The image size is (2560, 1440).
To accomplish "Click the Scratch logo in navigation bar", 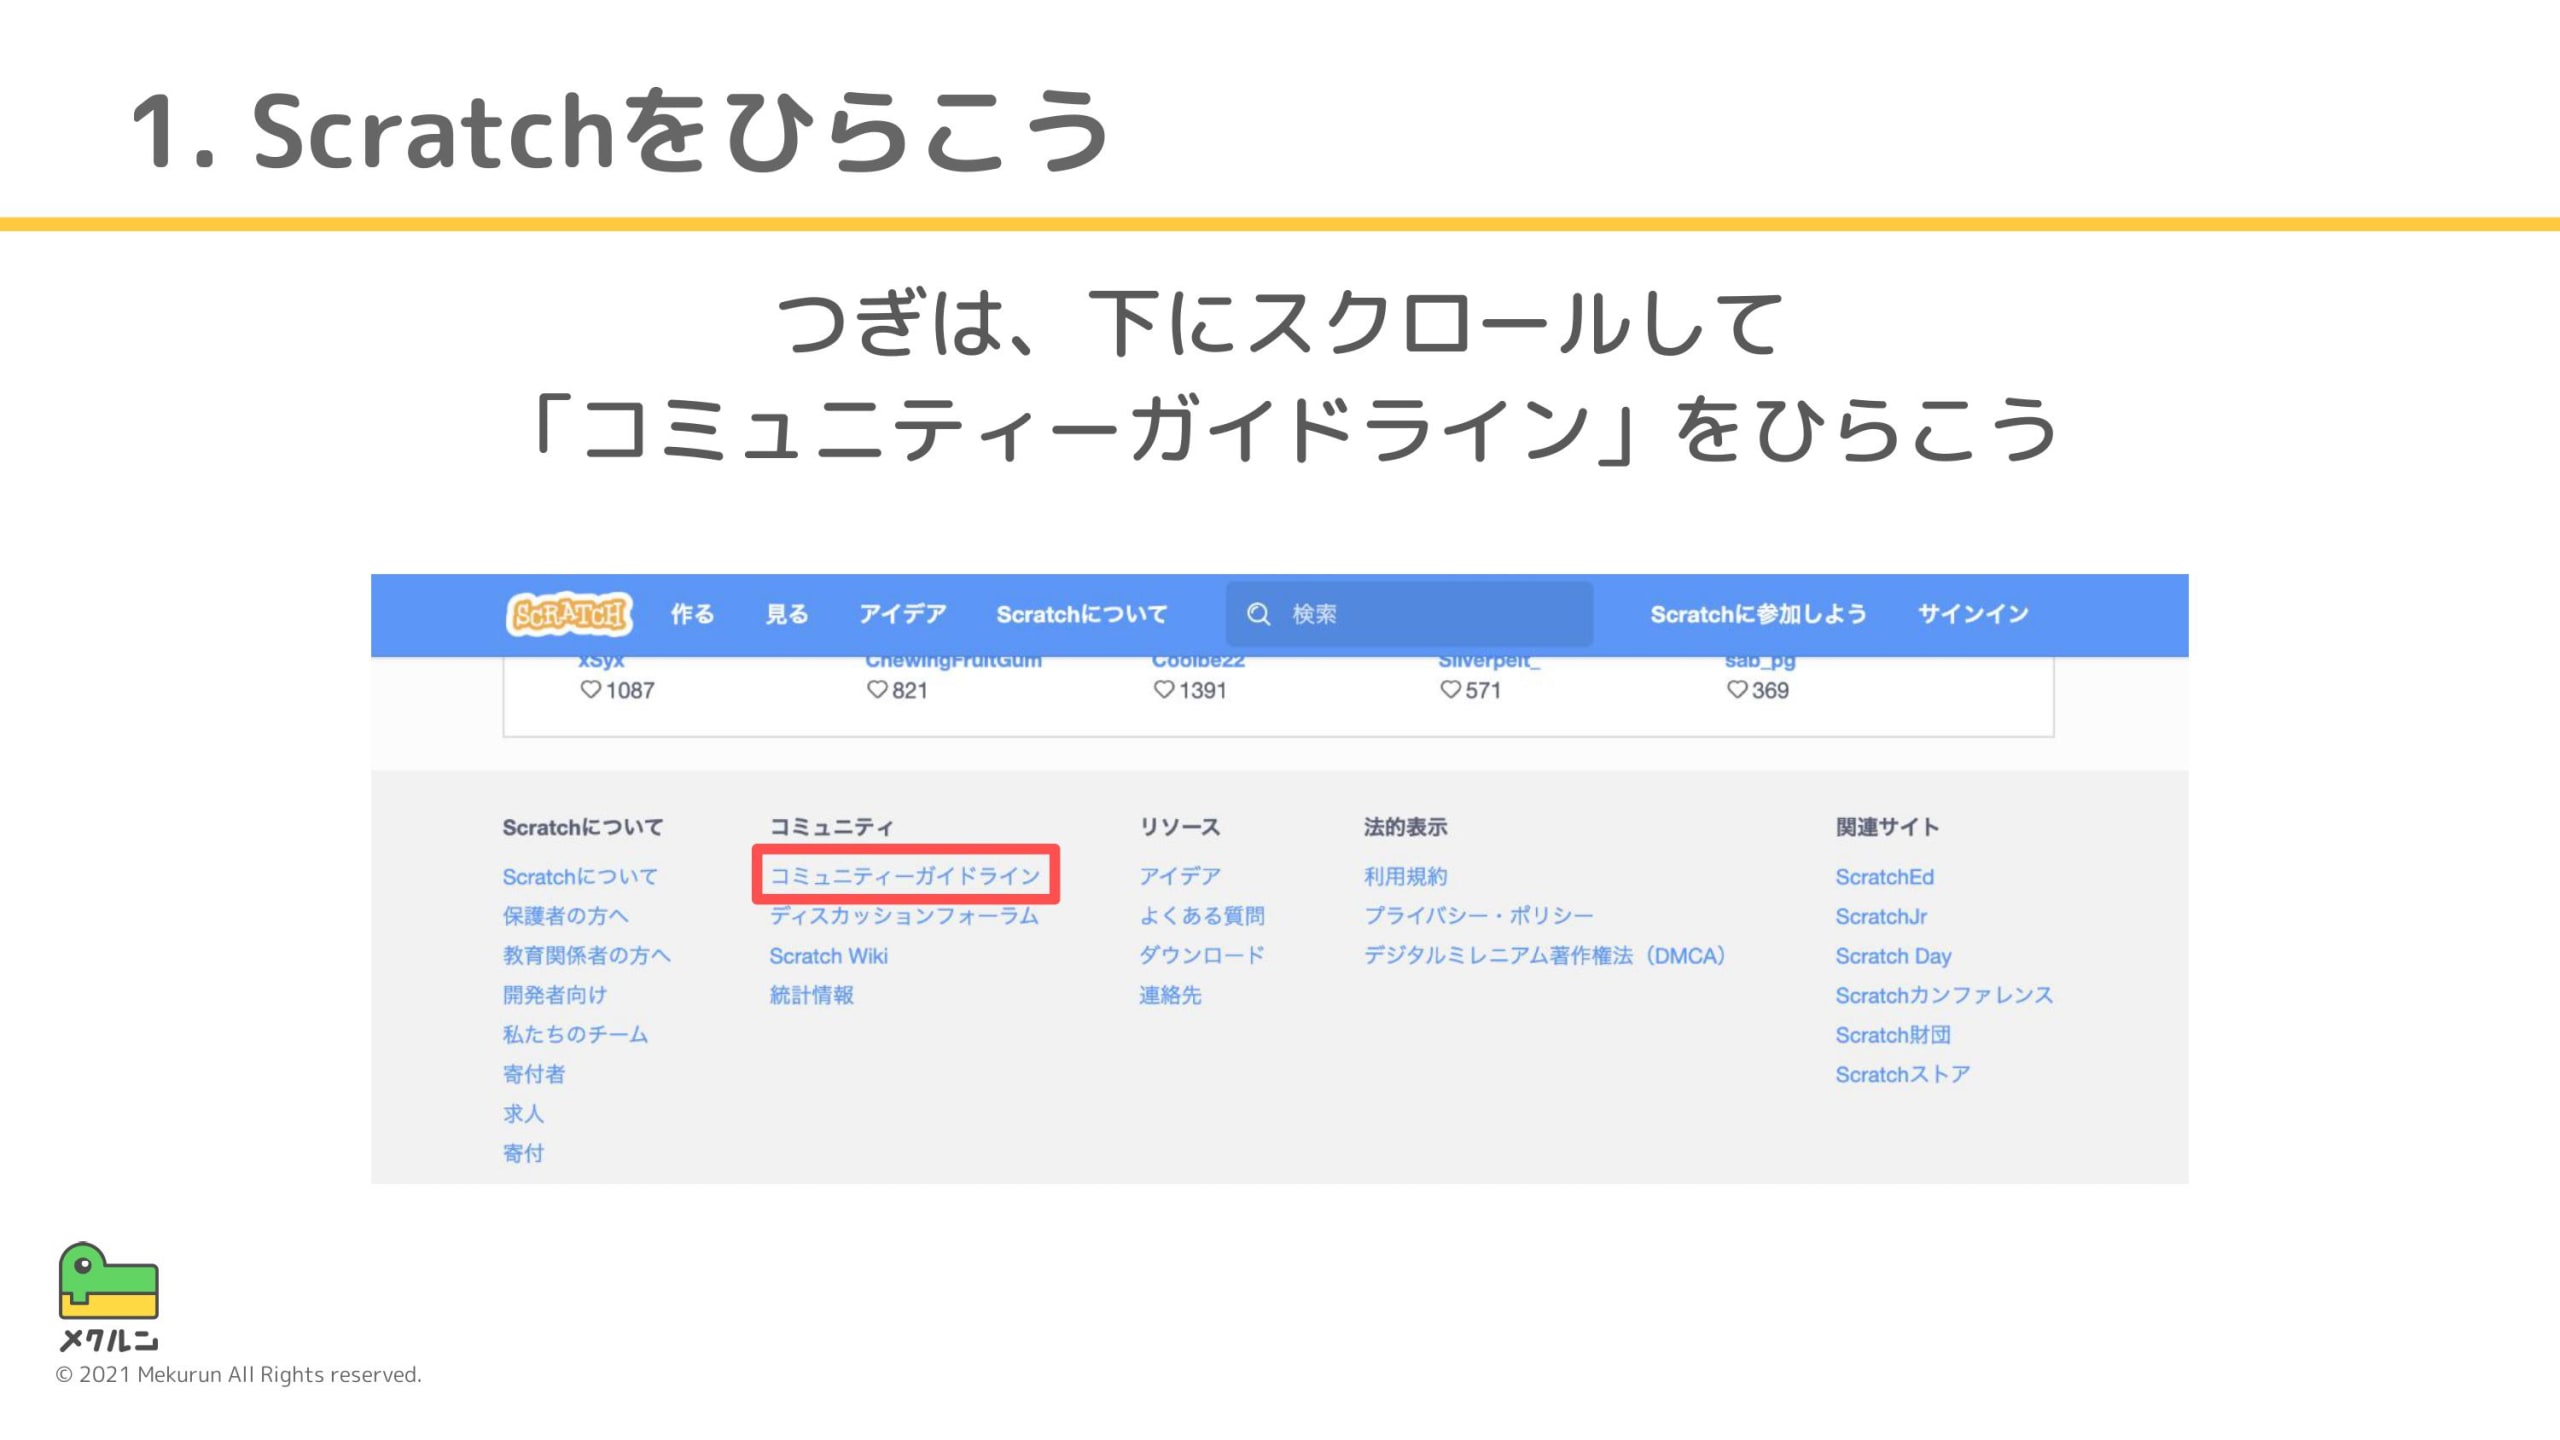I will pos(571,613).
